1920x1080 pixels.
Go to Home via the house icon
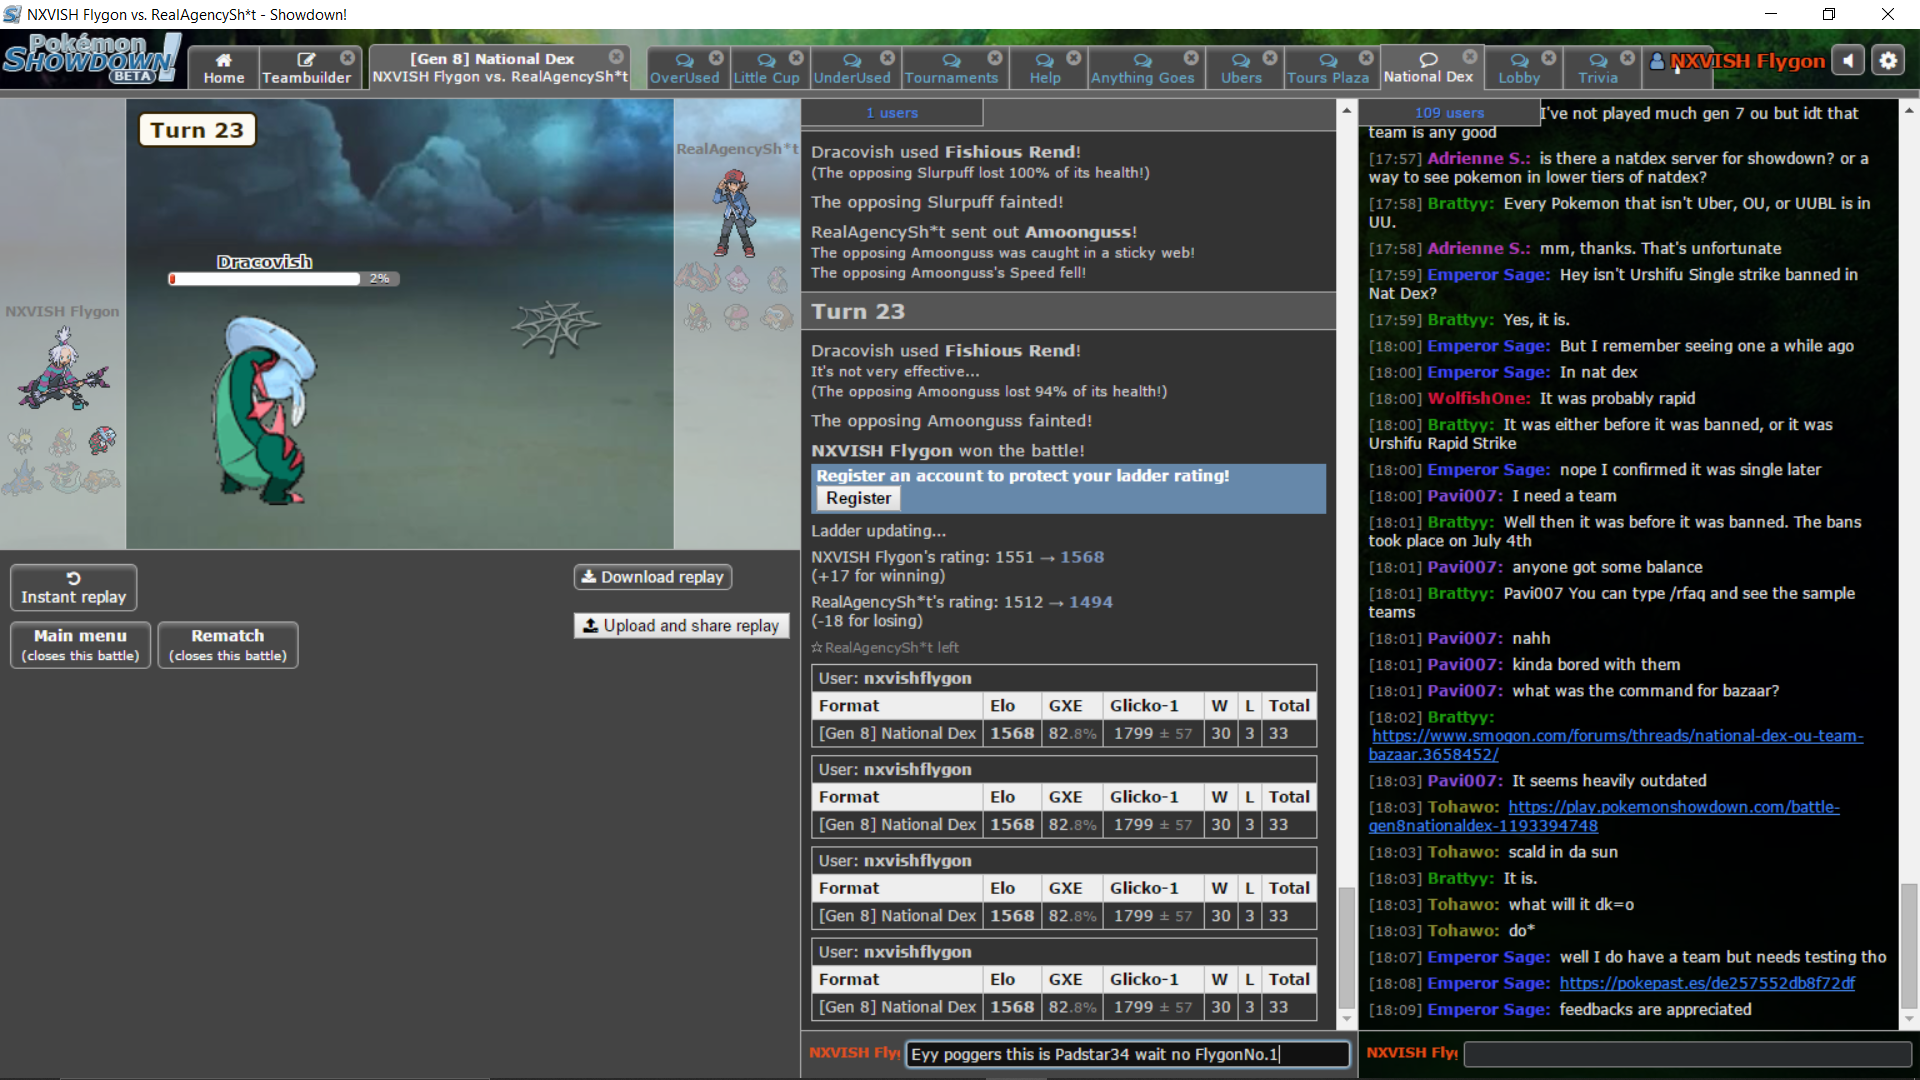point(223,58)
